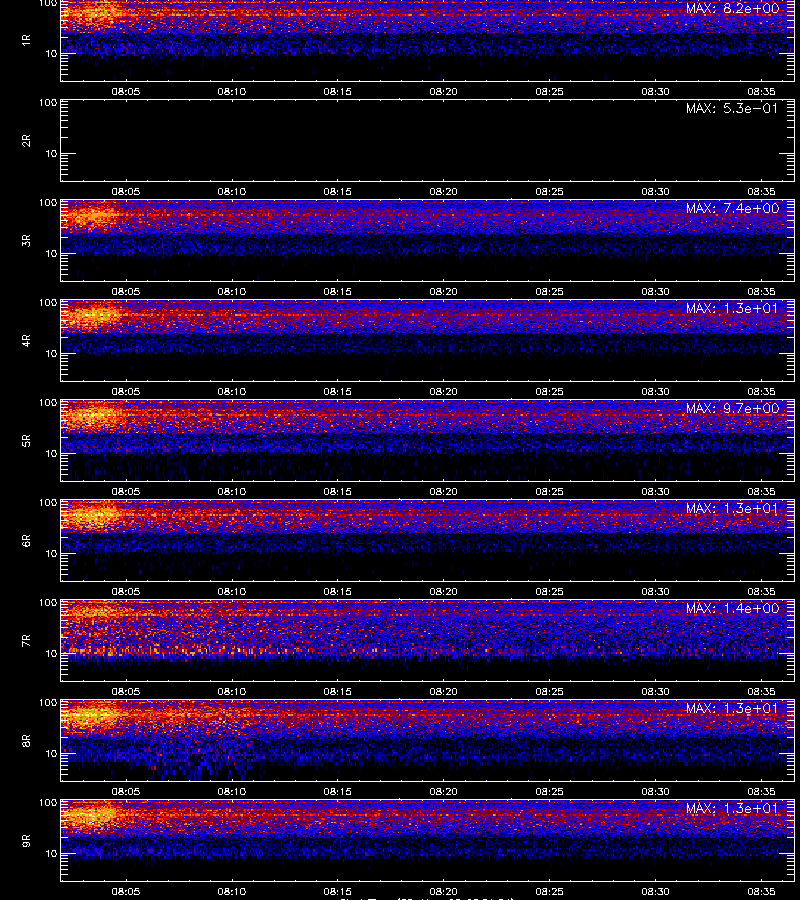800x900 pixels.
Task: Click the 6R panel axis label
Action: coord(26,540)
